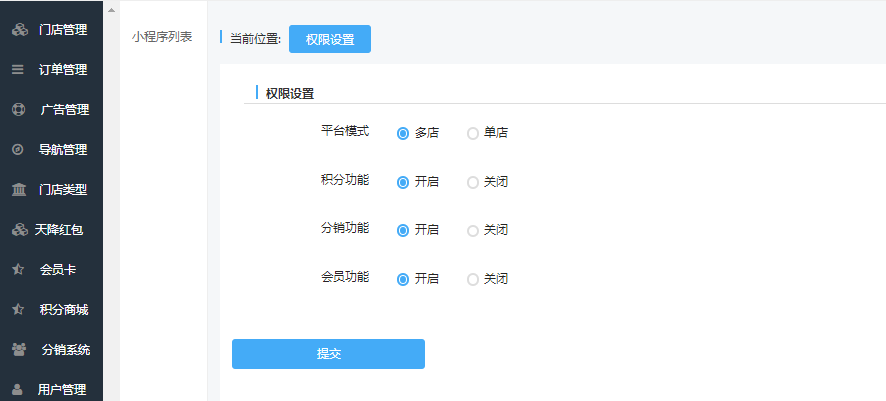Click the 用户管理 person icon

(18, 390)
